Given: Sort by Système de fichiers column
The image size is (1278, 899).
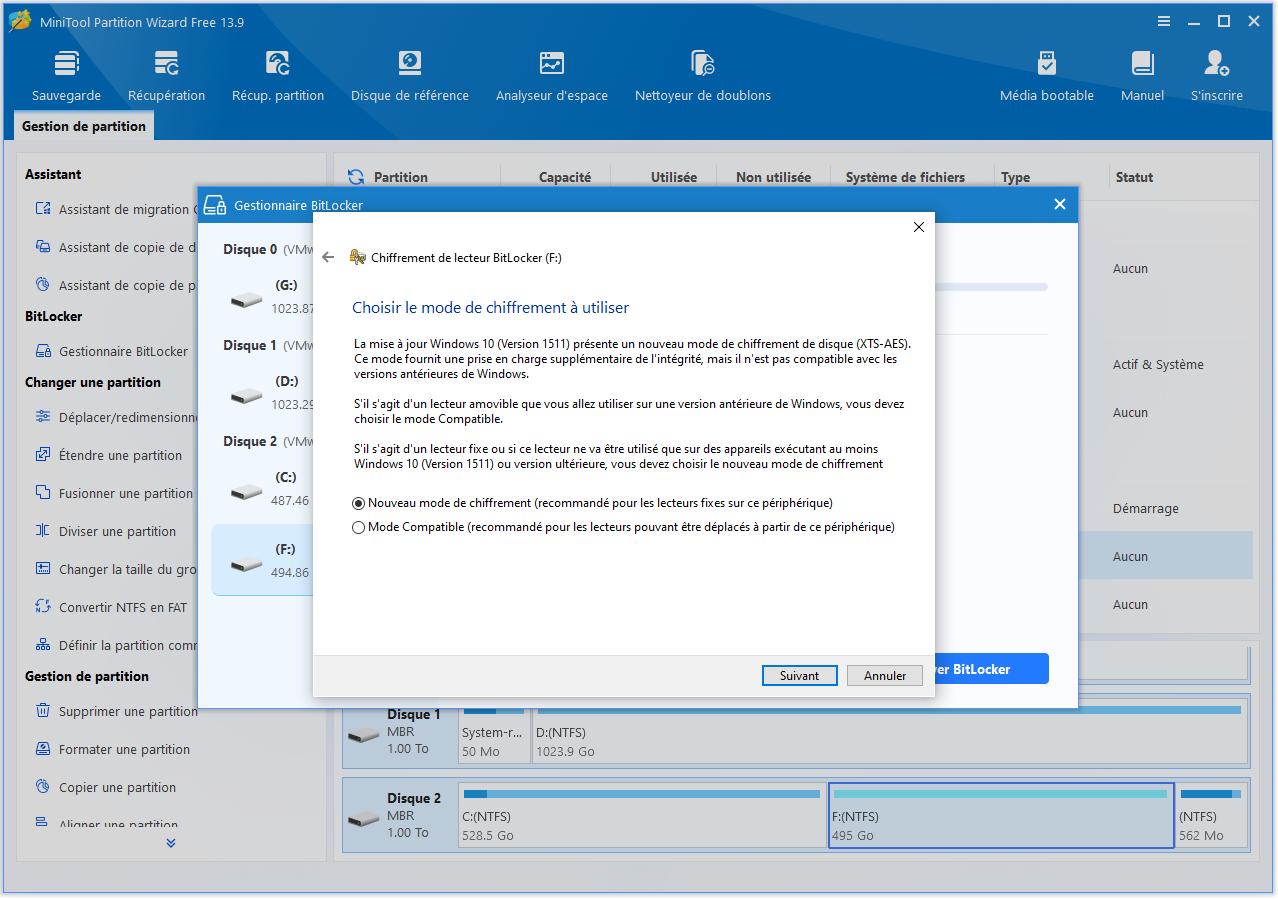Looking at the screenshot, I should click(905, 177).
